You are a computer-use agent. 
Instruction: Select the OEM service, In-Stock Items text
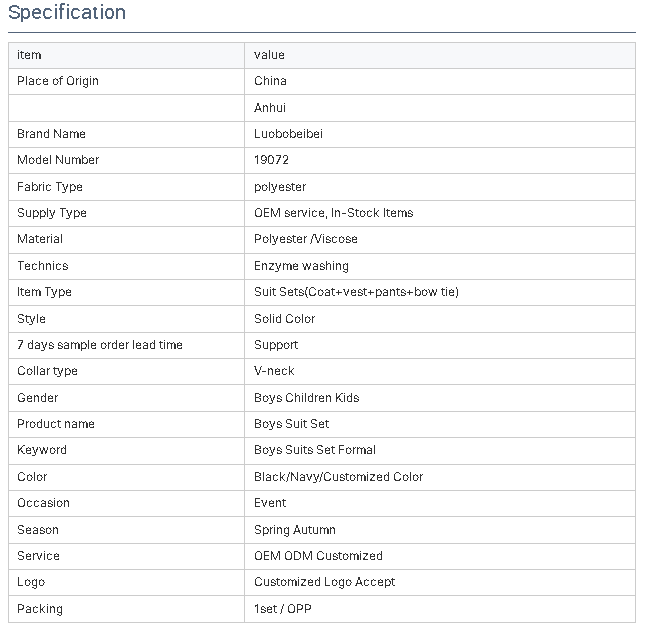point(334,213)
